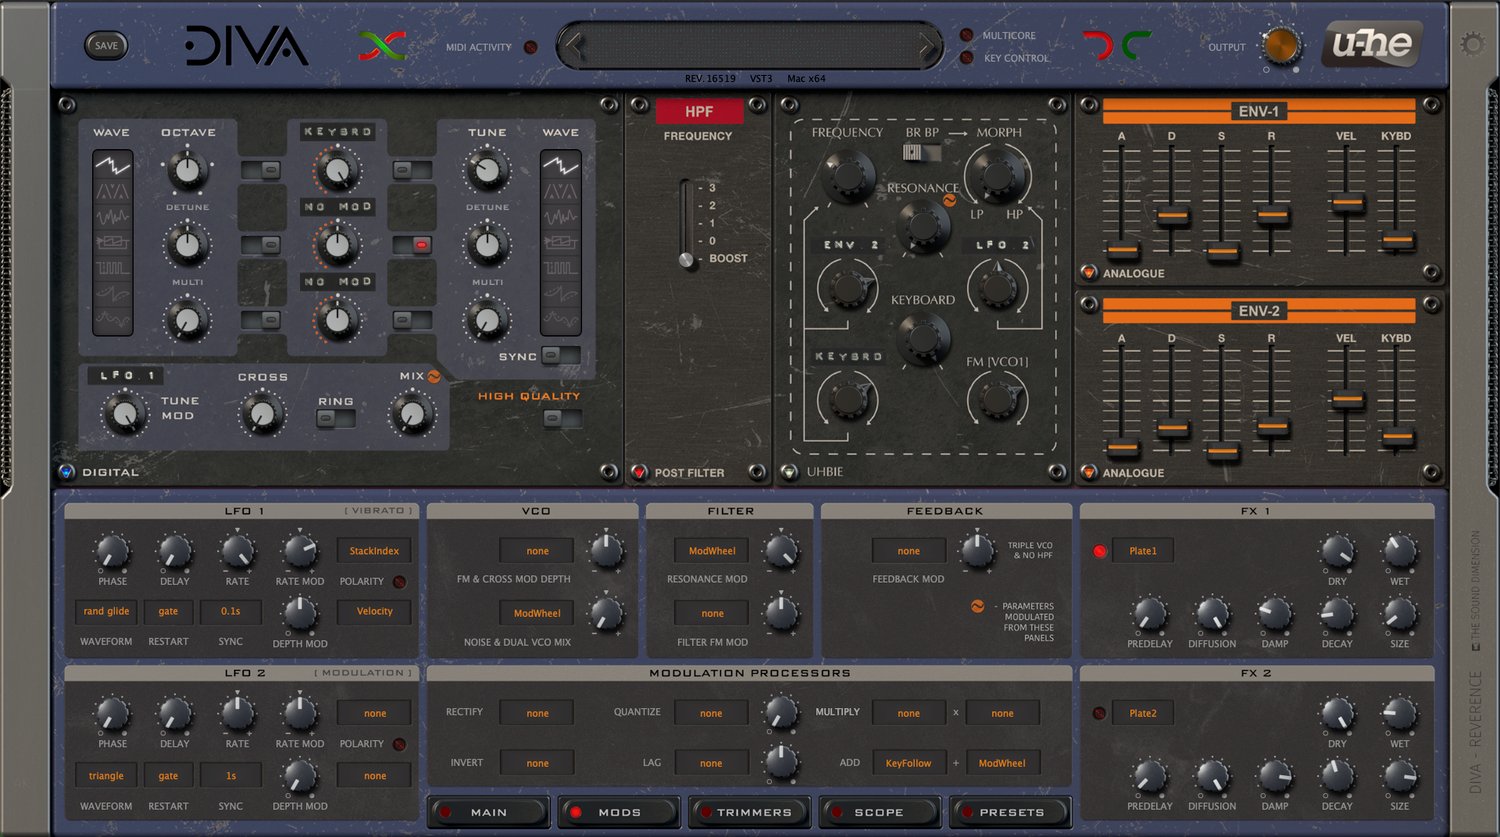The height and width of the screenshot is (837, 1500).
Task: Select noise waveform in WAVE selector beside OCTAVE
Action: pos(112,216)
